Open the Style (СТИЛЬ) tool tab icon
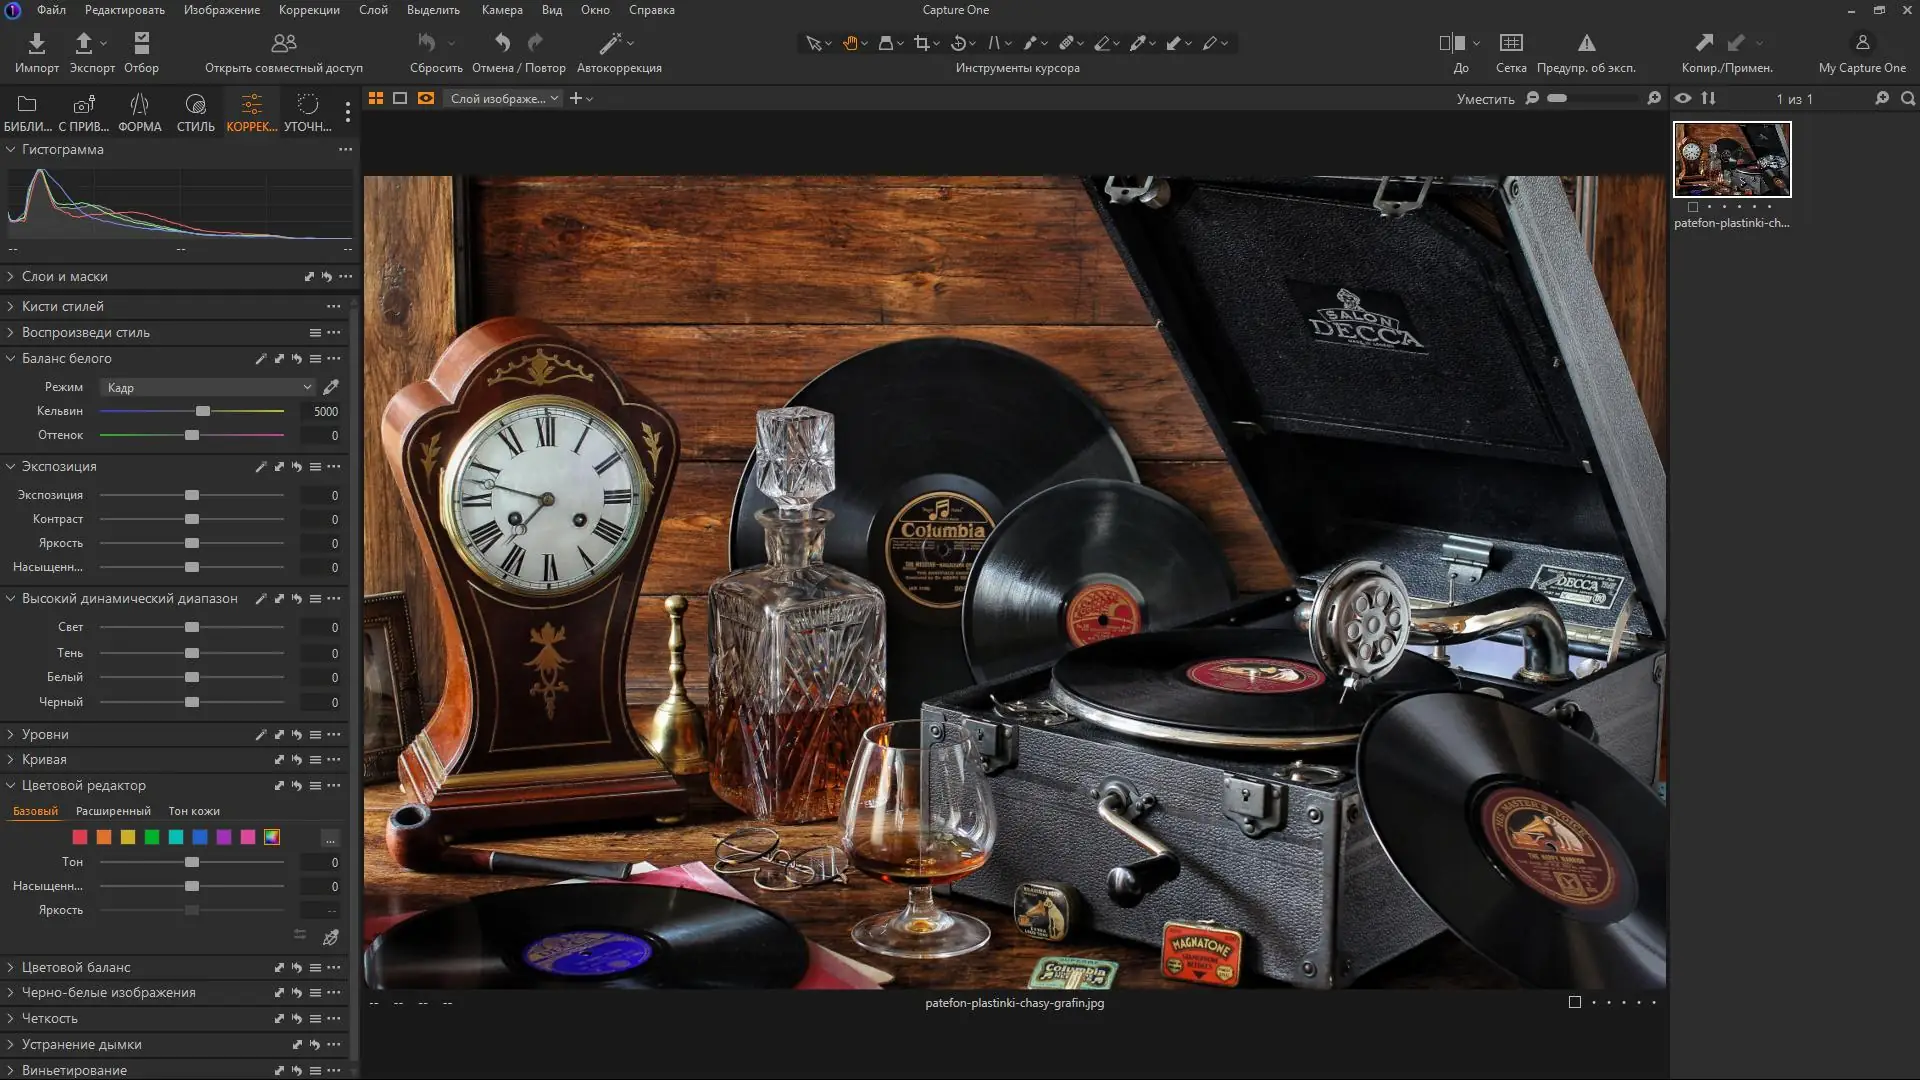 pyautogui.click(x=195, y=105)
